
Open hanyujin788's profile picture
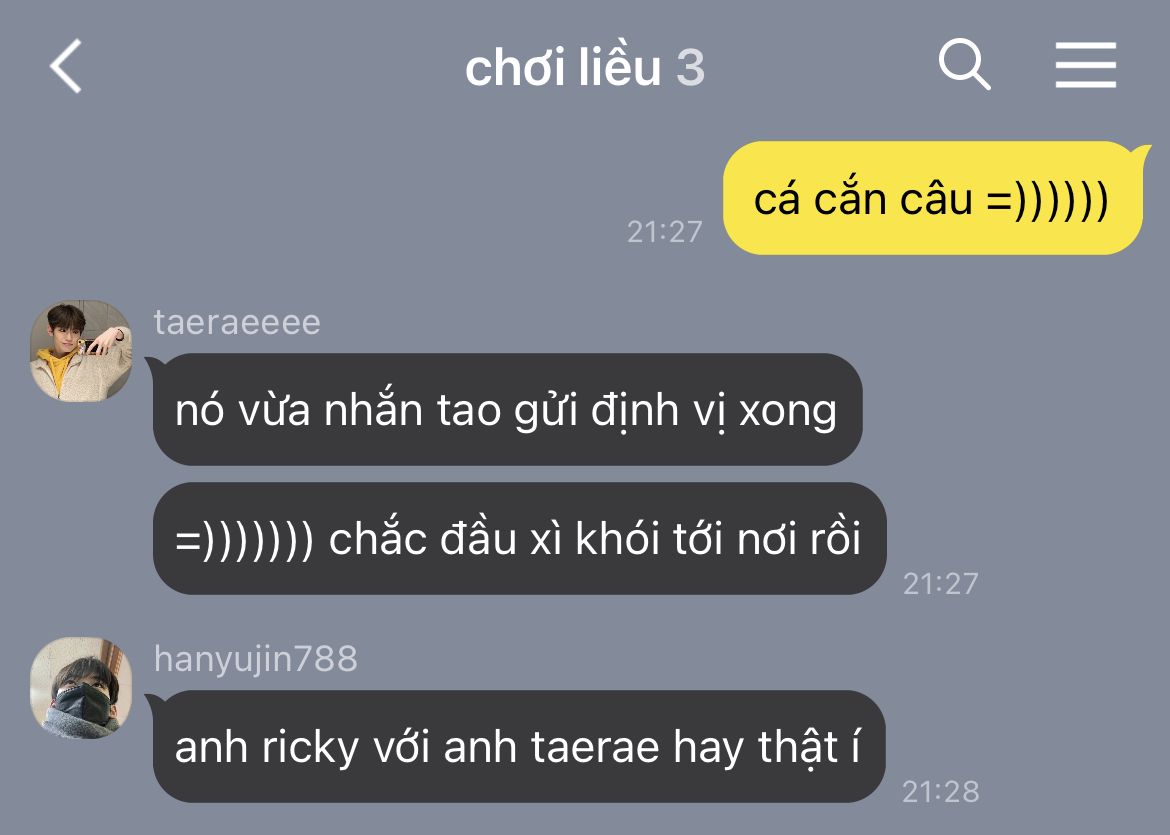click(81, 688)
